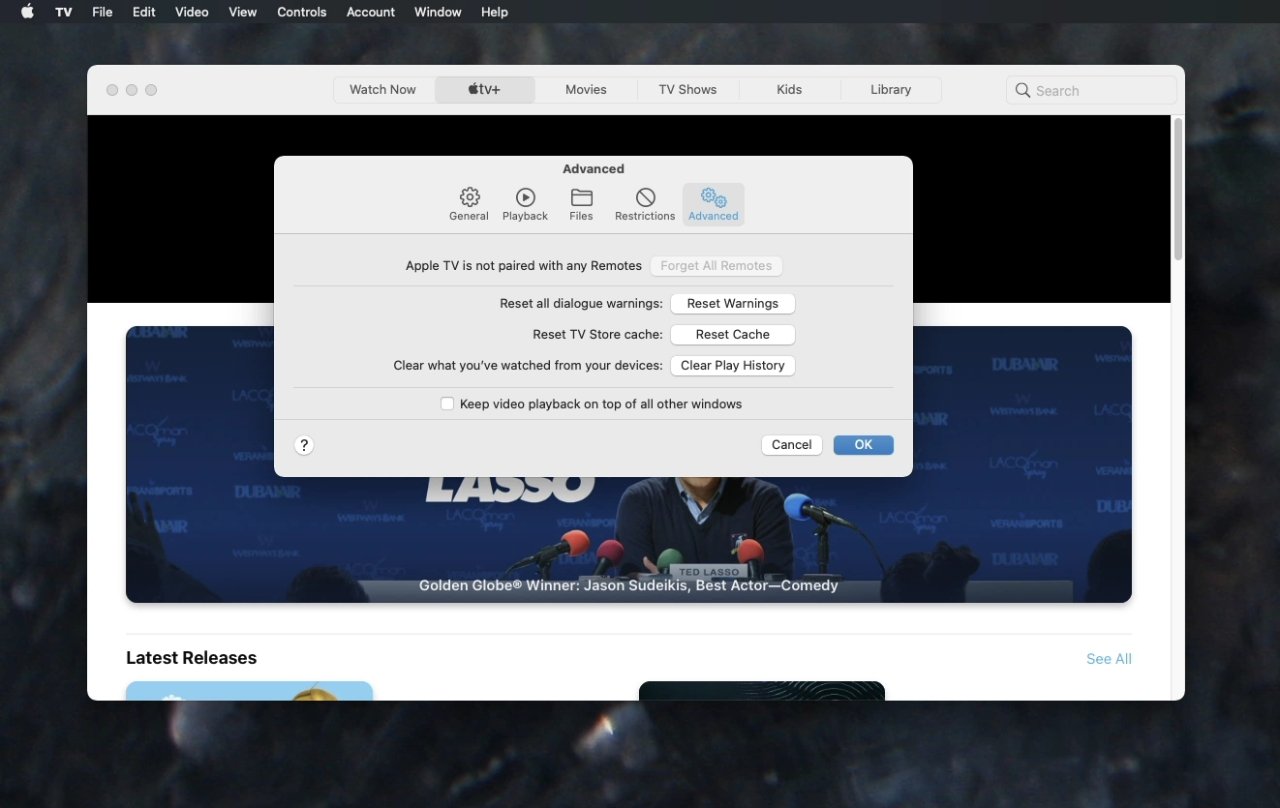Viewport: 1280px width, 808px height.
Task: Click See All for Latest Releases
Action: click(x=1109, y=659)
